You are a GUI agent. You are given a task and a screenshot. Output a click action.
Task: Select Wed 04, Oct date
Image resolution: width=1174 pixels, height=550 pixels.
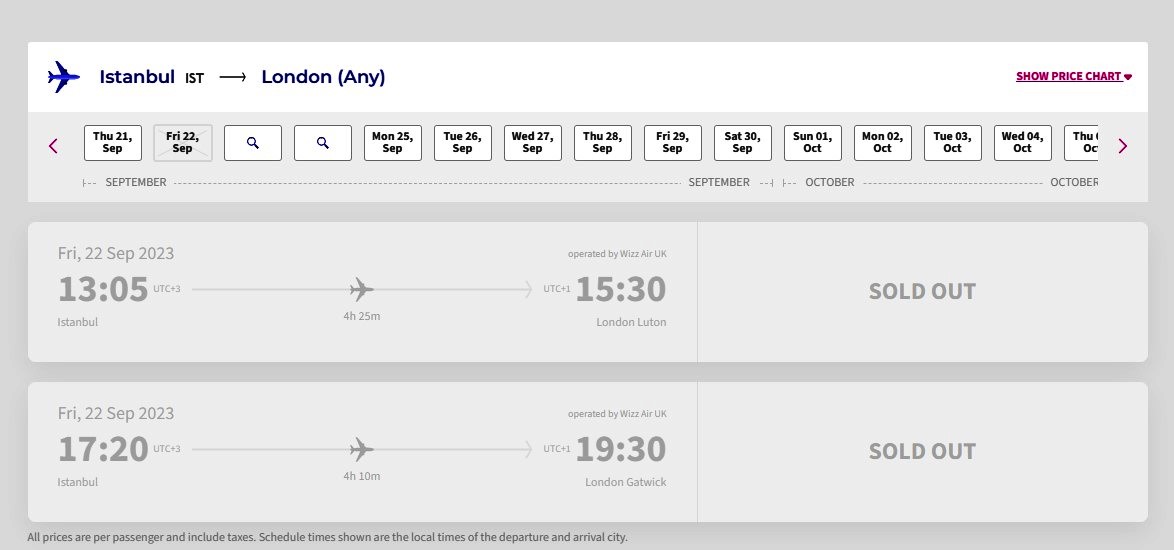[1023, 143]
